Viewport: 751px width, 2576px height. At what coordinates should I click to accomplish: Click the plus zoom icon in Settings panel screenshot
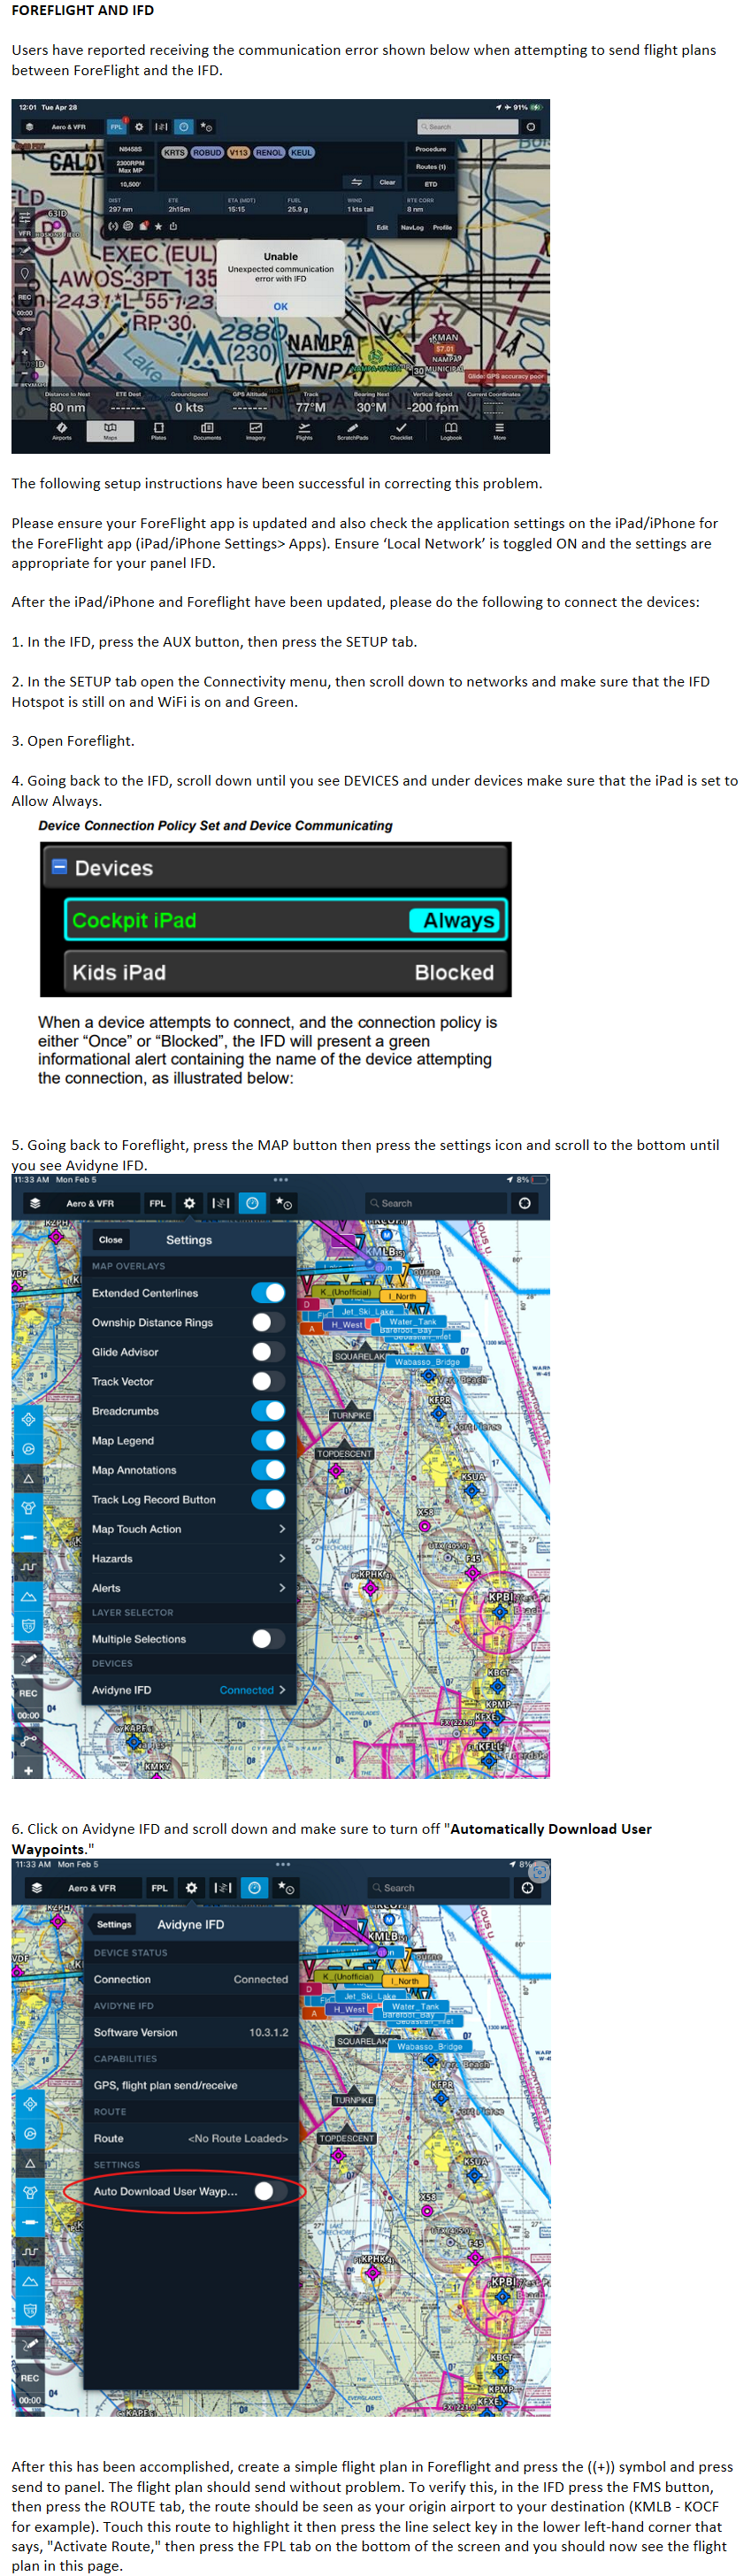click(x=28, y=1770)
